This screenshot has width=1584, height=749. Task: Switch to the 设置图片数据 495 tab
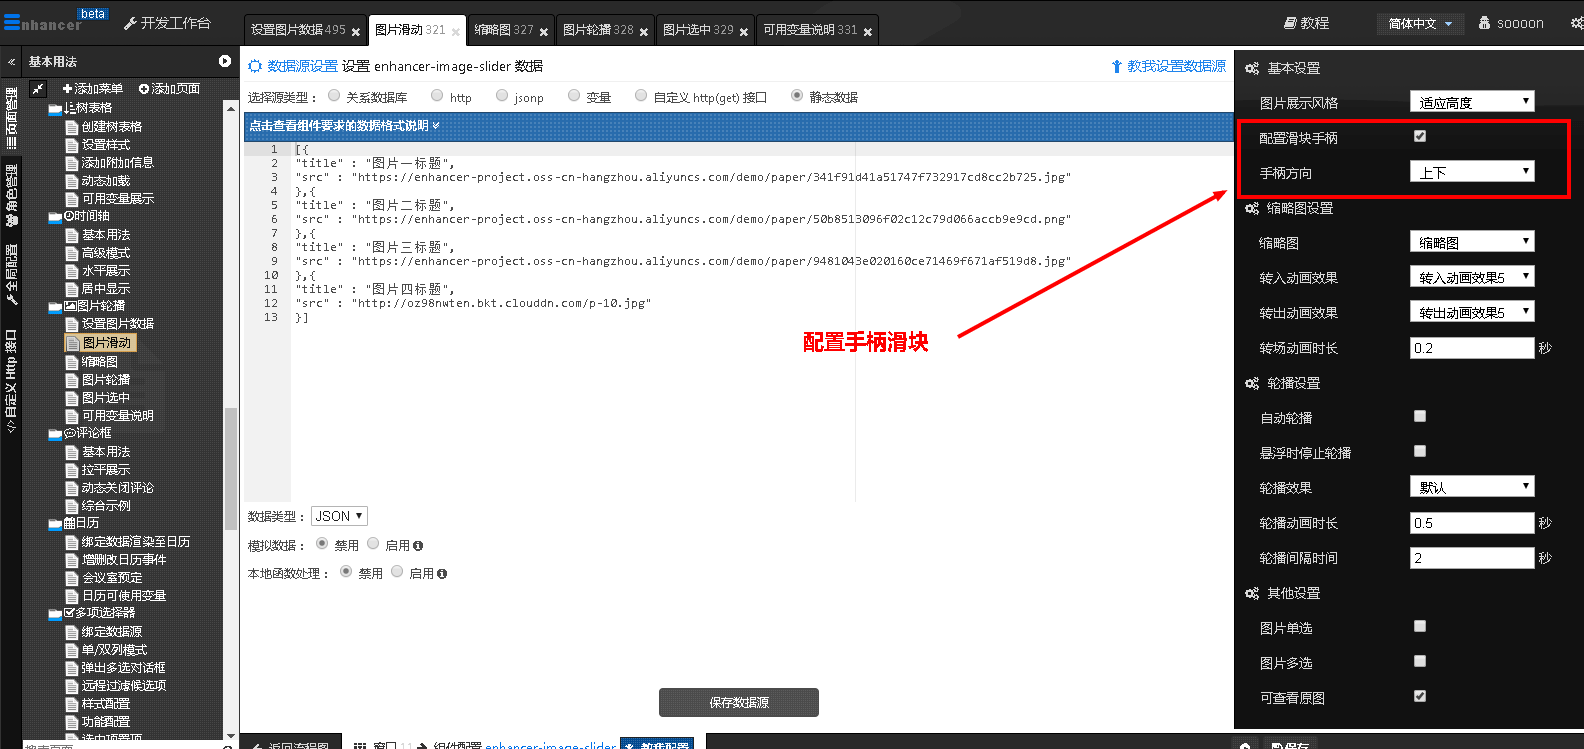(298, 30)
